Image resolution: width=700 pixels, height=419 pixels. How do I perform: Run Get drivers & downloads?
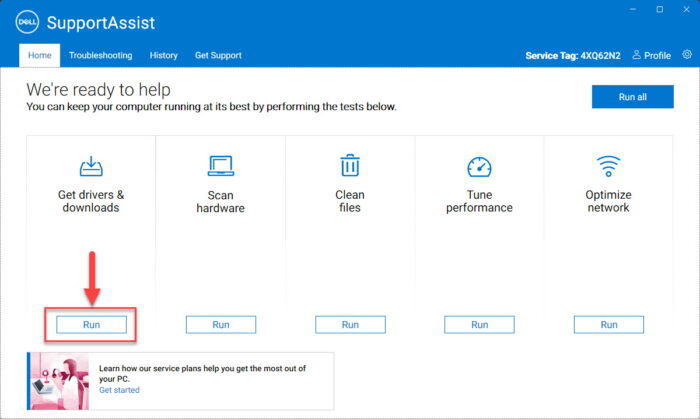tap(92, 325)
